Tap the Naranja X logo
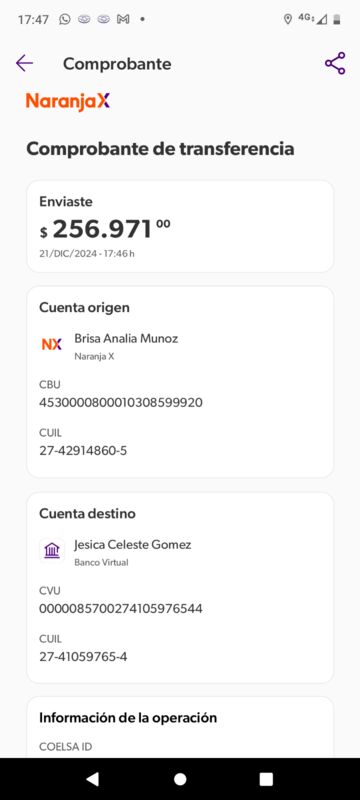 click(x=68, y=101)
